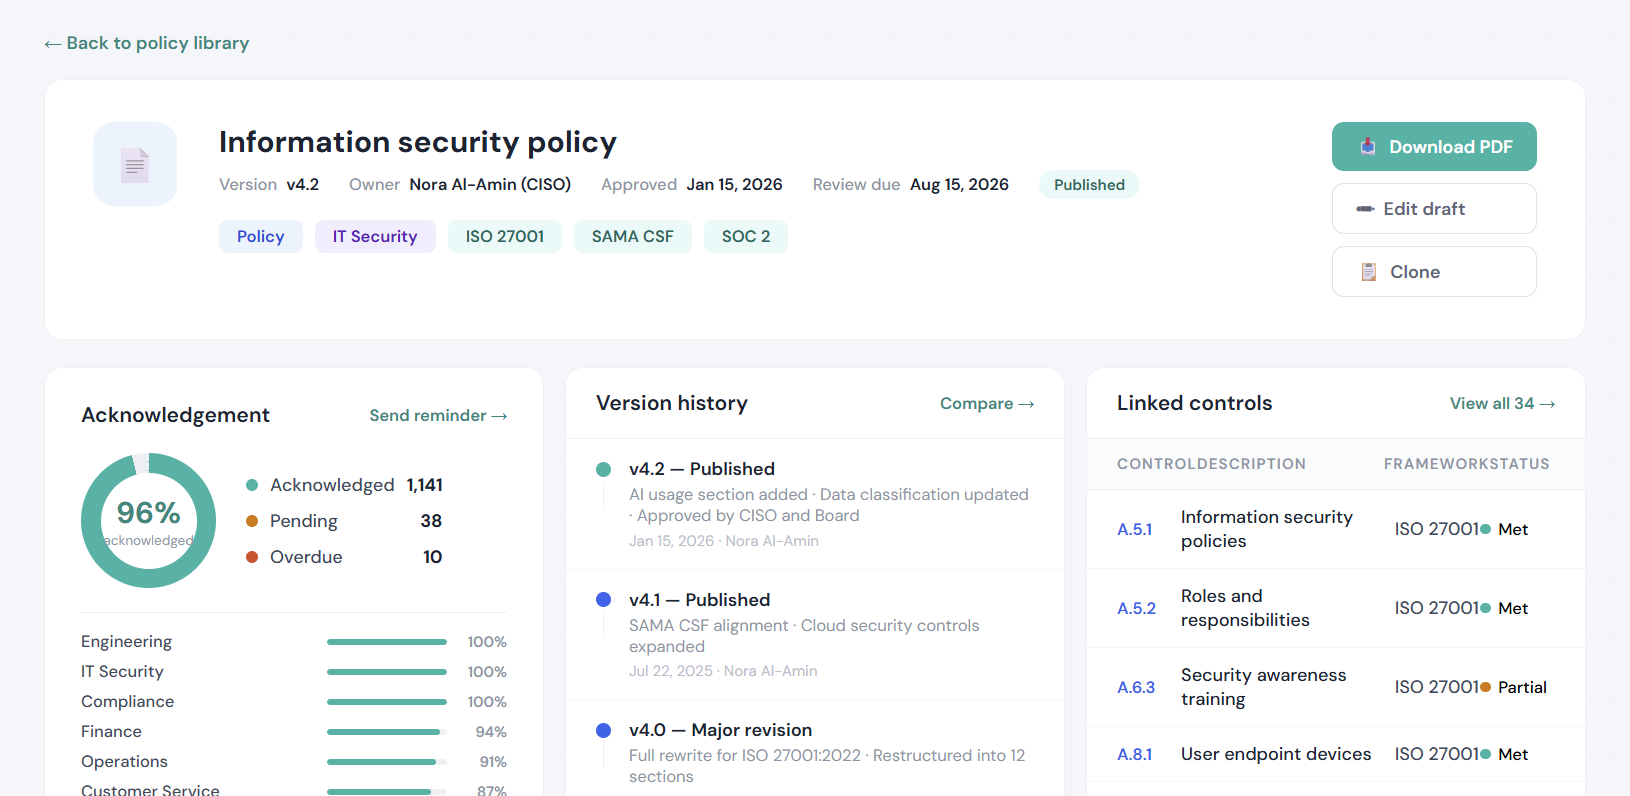The image size is (1630, 796).
Task: Open Edit draft
Action: (x=1434, y=209)
